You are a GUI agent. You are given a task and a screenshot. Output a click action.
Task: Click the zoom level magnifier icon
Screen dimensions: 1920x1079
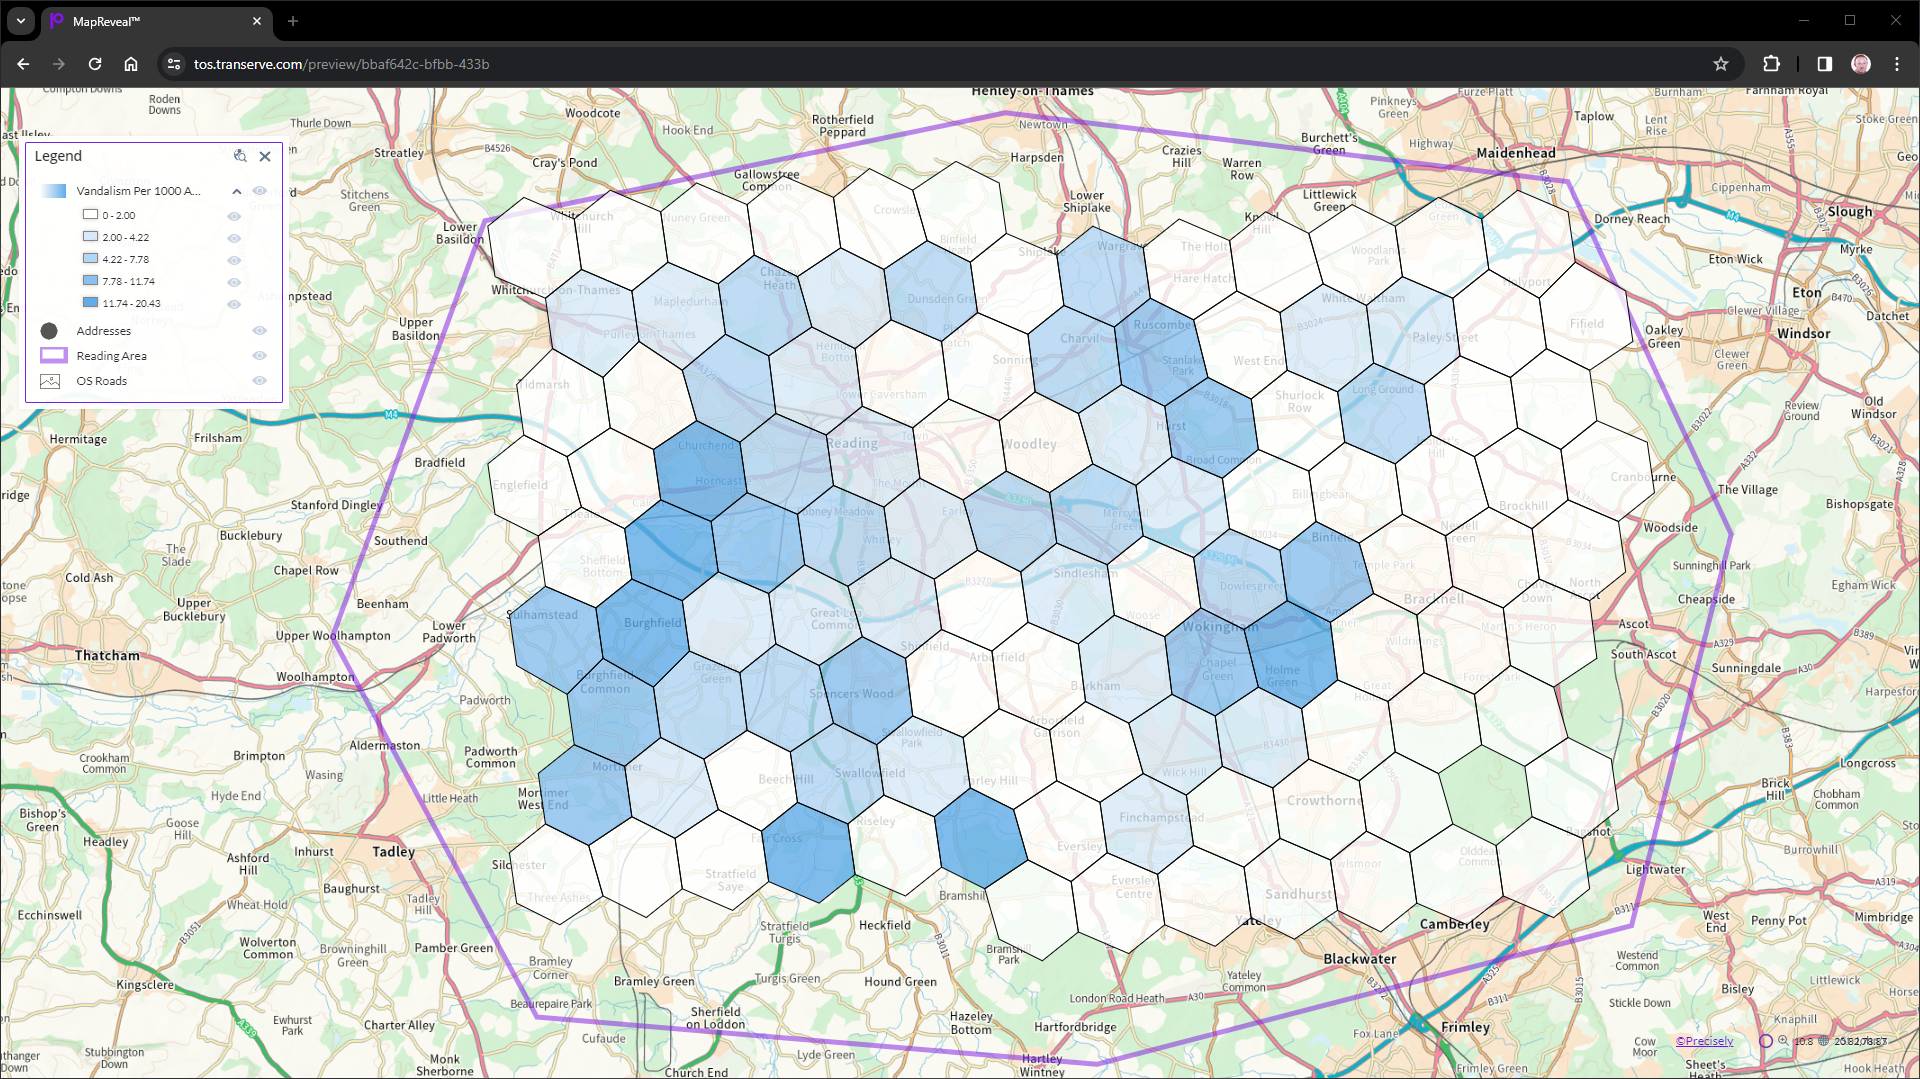click(1783, 1041)
